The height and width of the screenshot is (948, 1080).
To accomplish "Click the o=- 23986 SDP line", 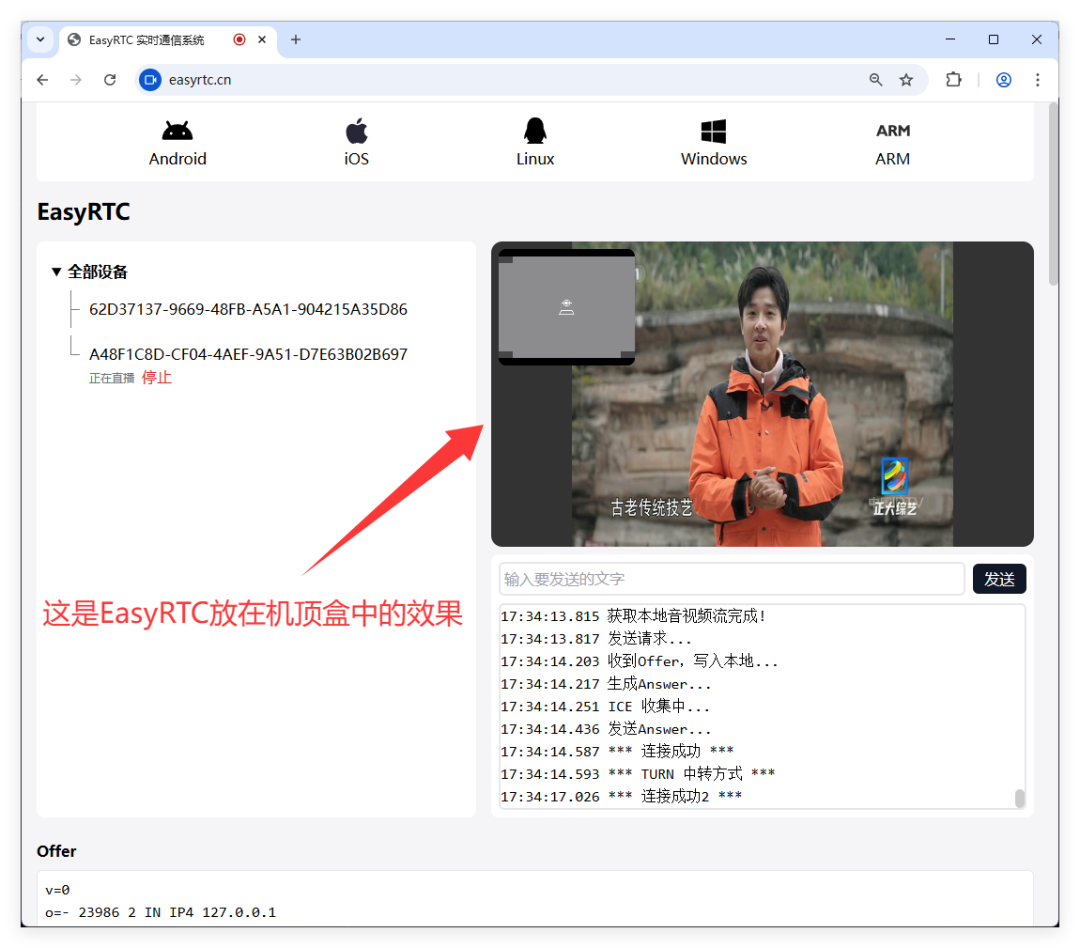I will click(x=160, y=912).
